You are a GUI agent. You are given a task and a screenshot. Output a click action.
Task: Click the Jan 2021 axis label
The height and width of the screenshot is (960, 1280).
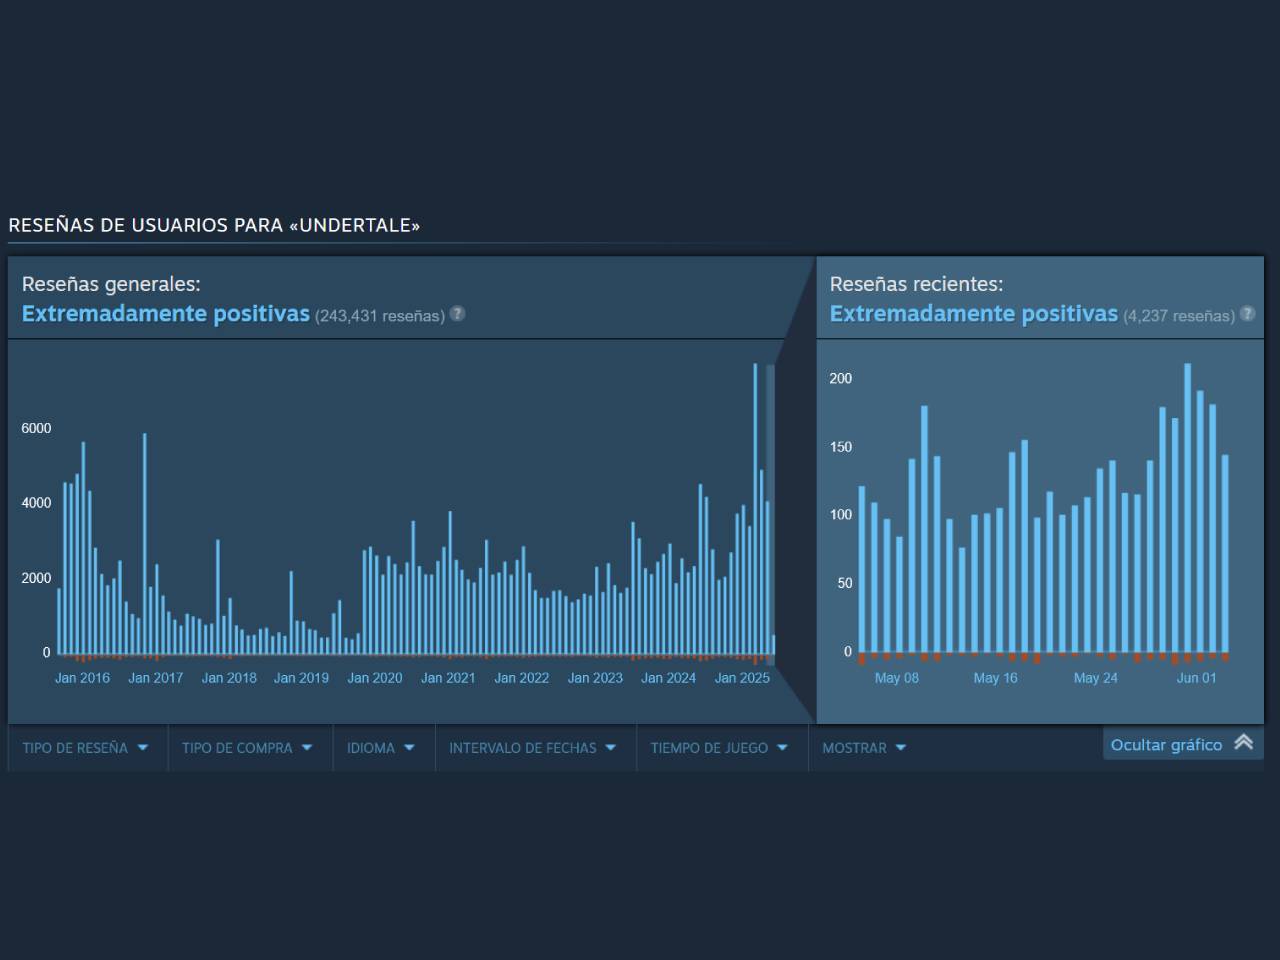point(448,678)
